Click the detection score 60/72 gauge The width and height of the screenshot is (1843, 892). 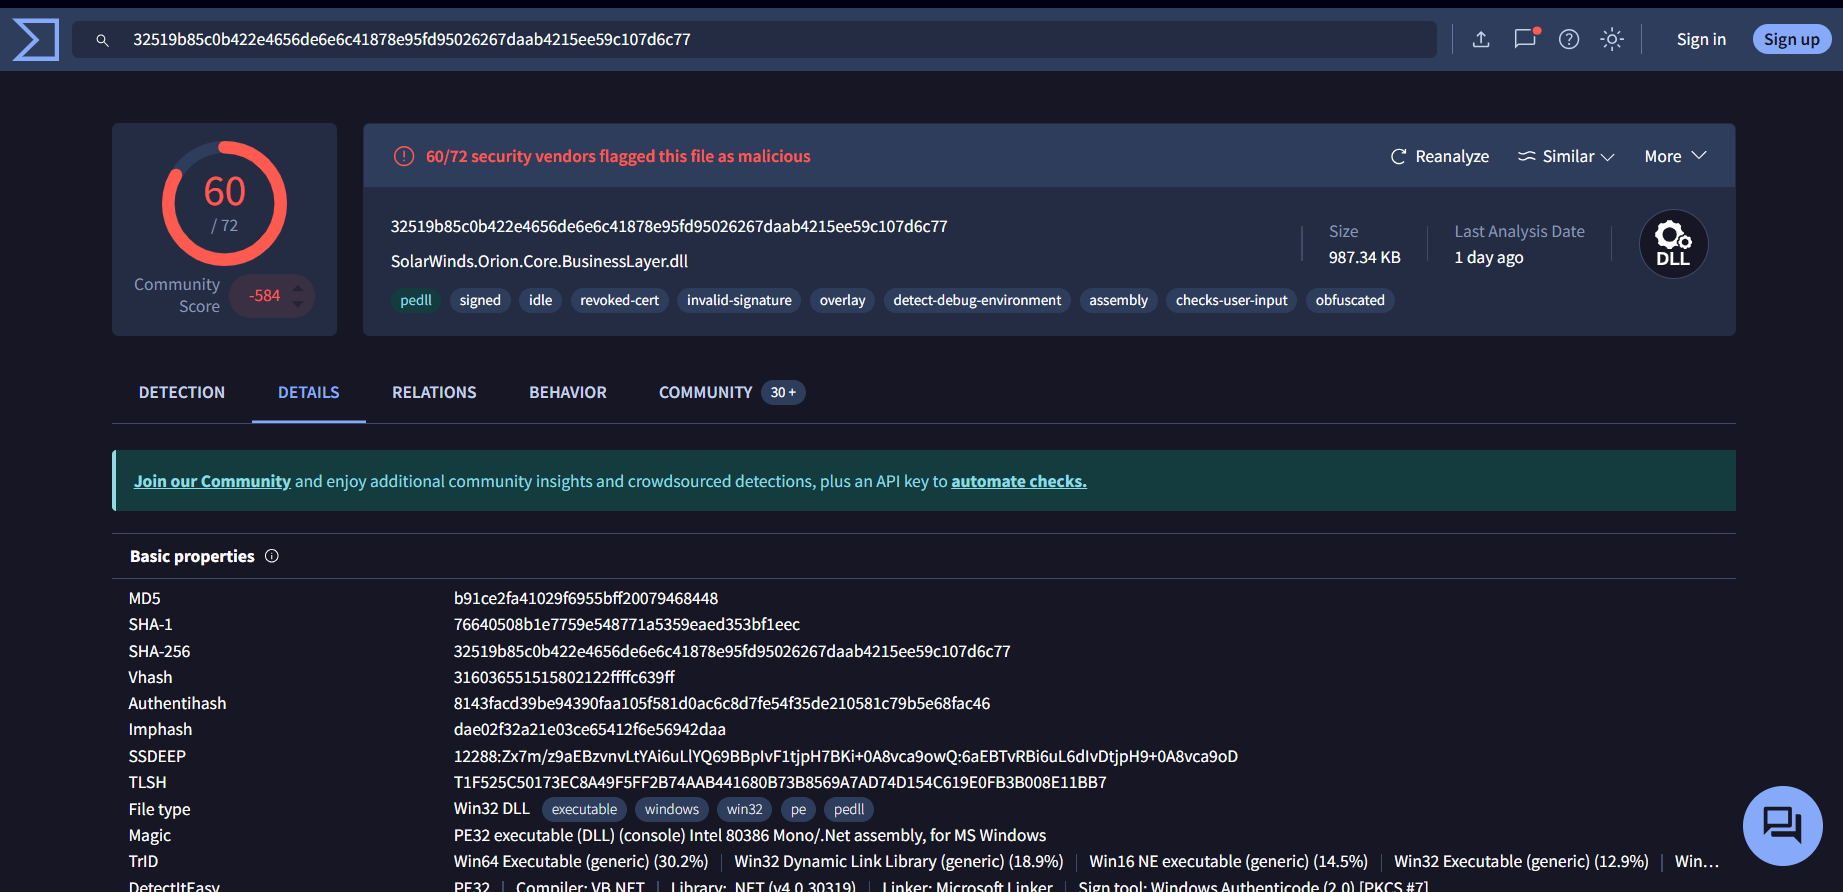tap(225, 203)
